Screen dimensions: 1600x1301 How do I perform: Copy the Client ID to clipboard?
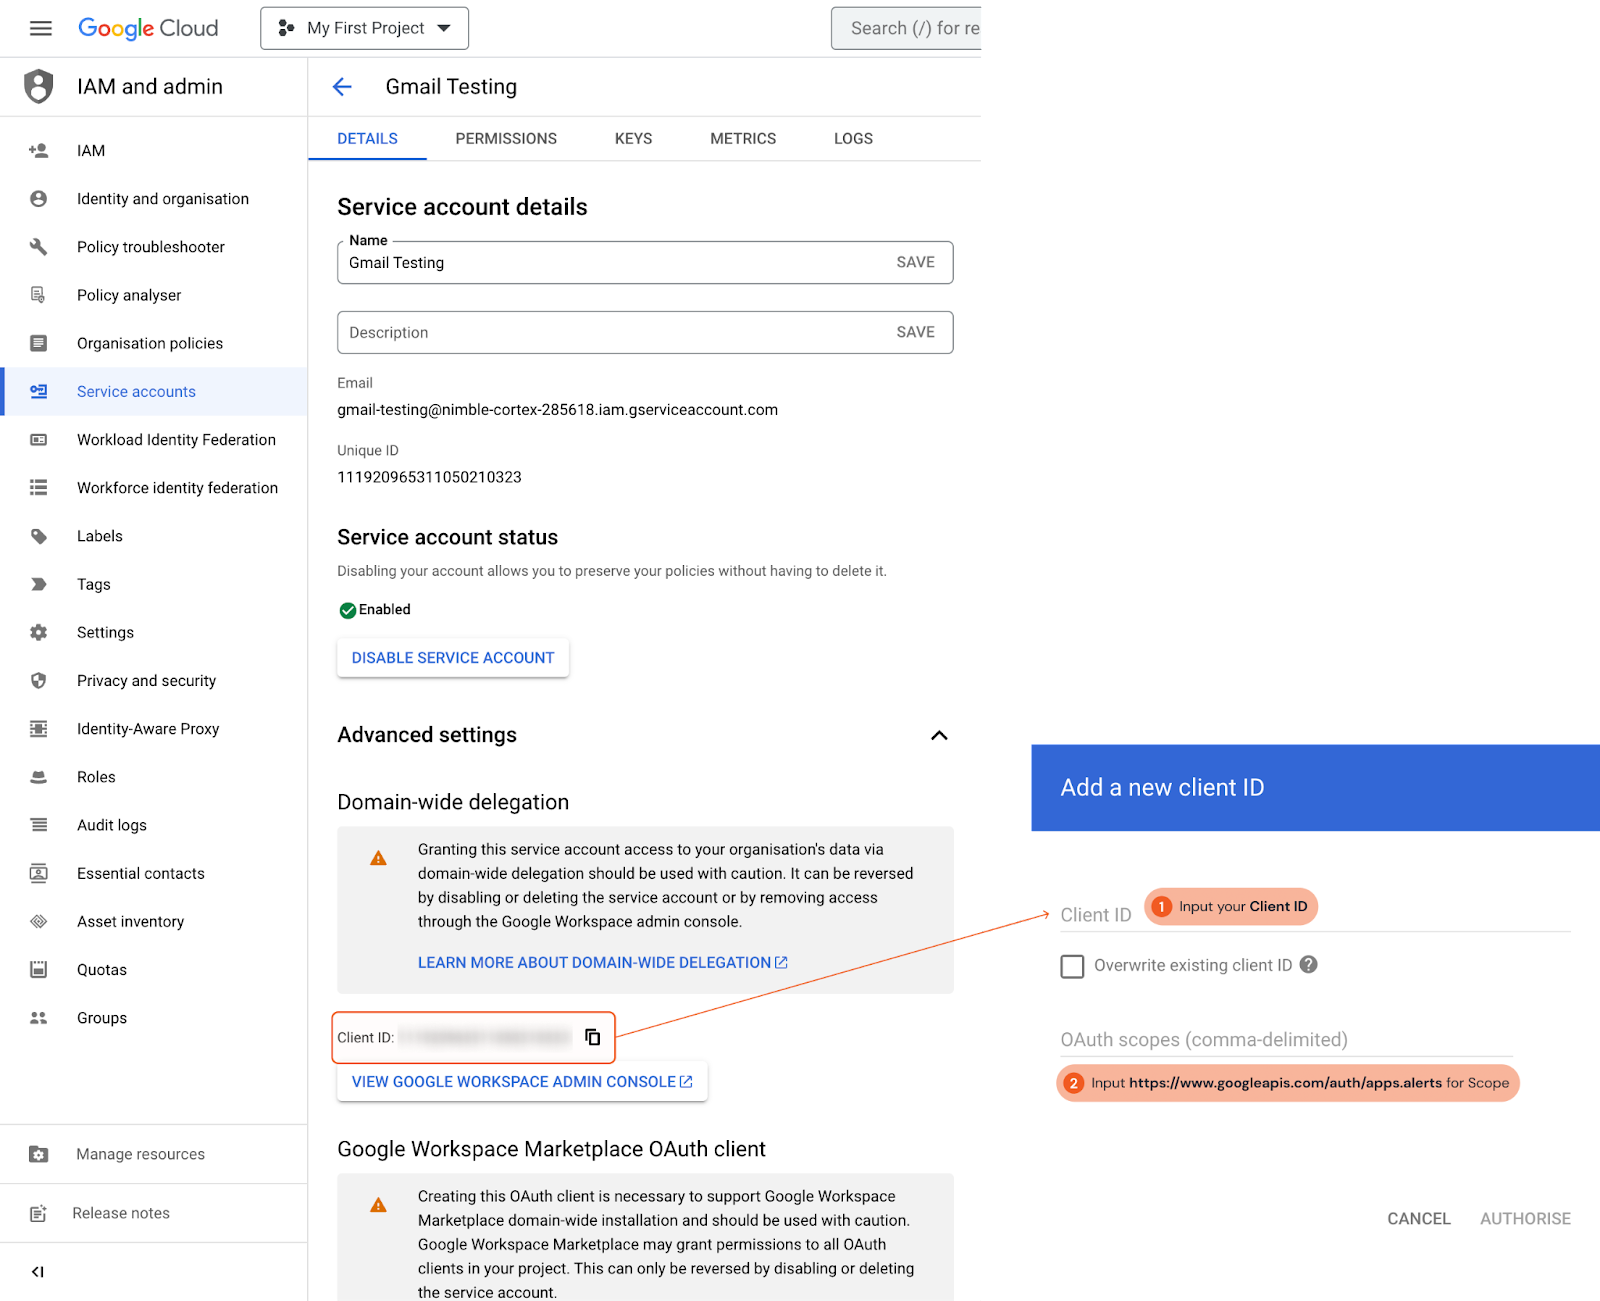pos(592,1037)
